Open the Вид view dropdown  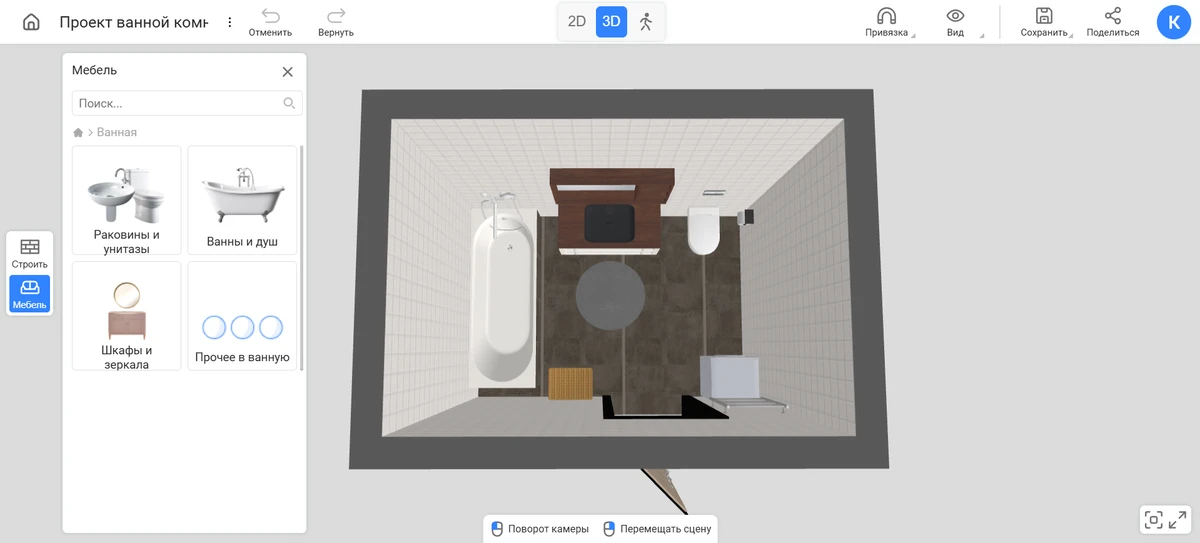point(956,22)
